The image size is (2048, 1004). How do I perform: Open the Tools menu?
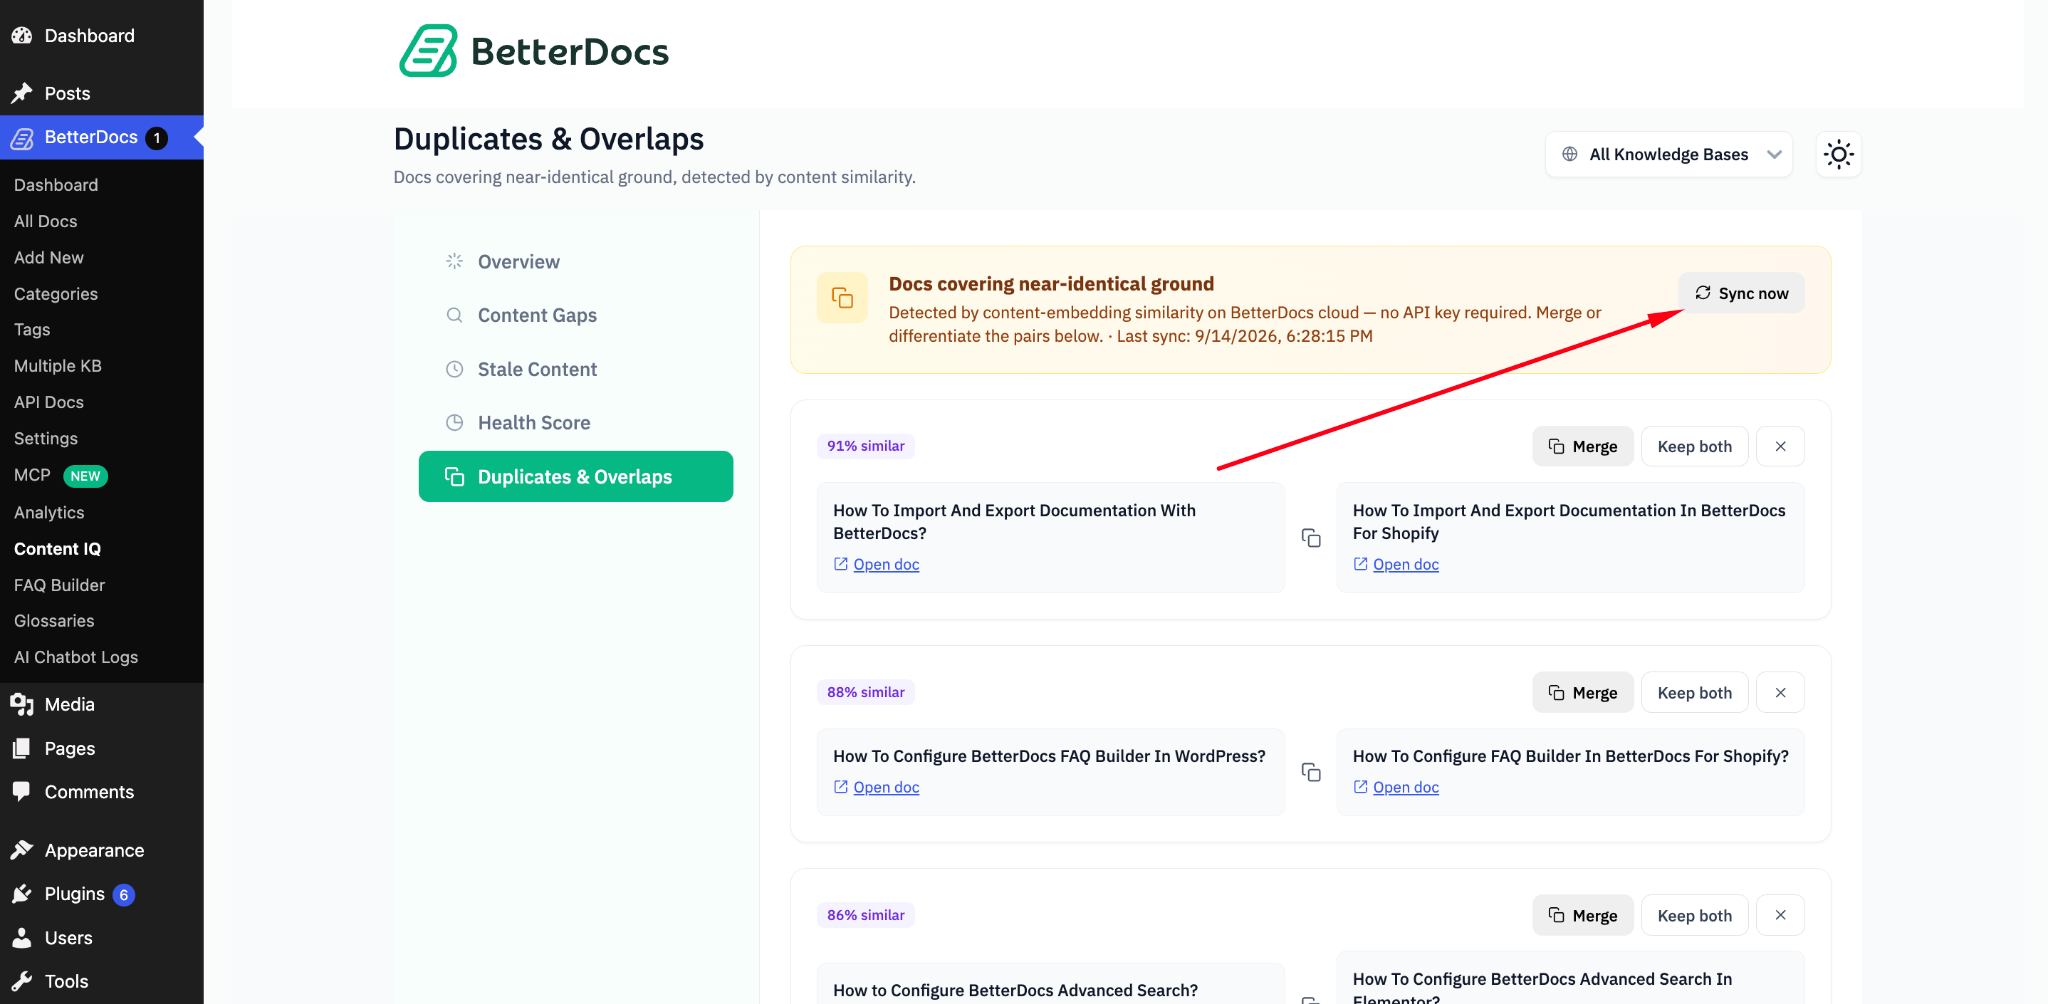102,982
